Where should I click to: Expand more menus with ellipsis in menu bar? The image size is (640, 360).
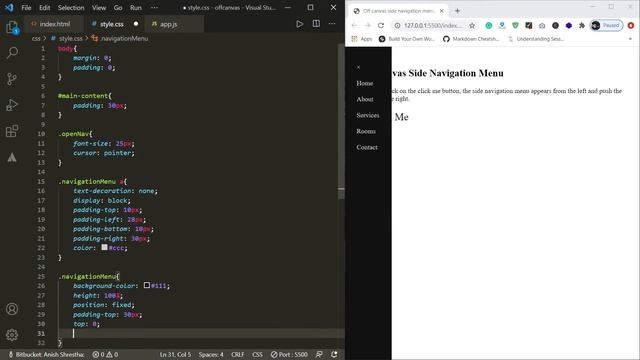point(154,7)
